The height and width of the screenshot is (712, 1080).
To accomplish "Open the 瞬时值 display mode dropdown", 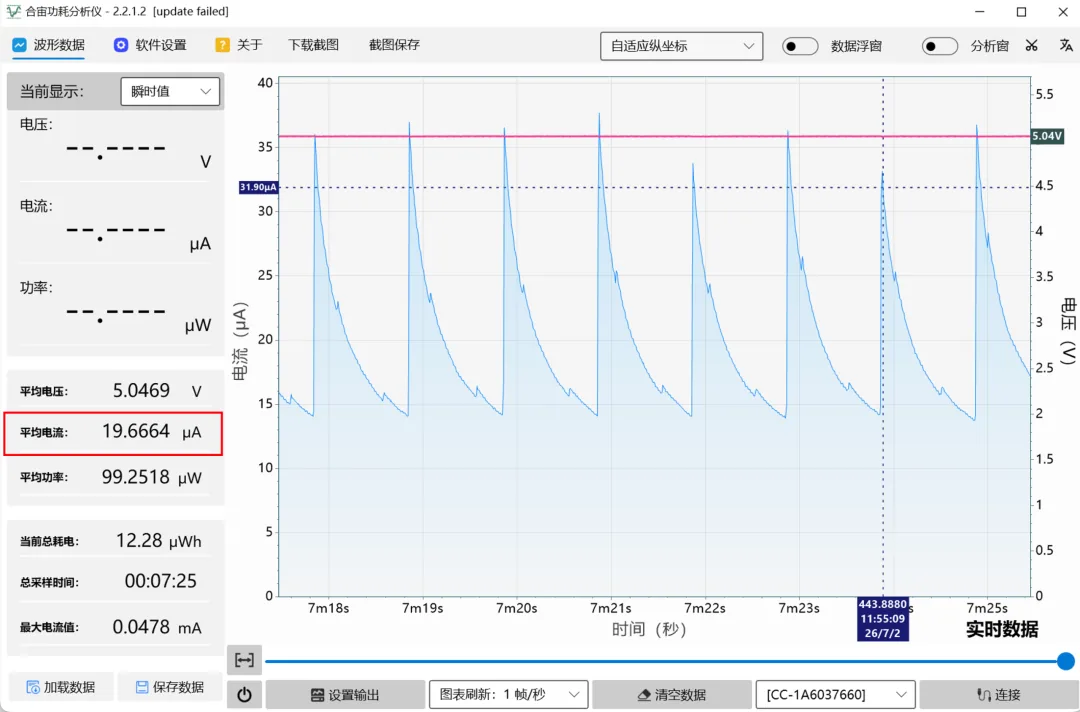I will click(x=170, y=91).
